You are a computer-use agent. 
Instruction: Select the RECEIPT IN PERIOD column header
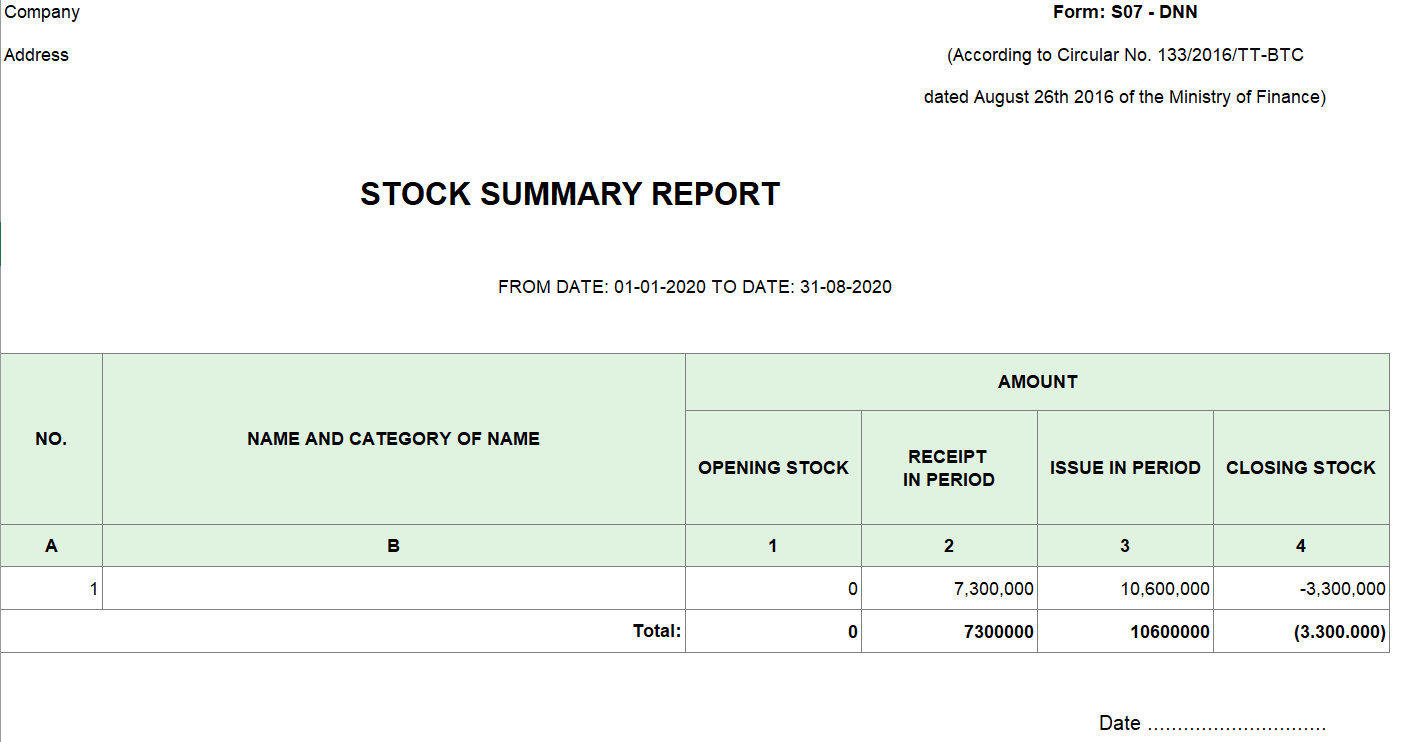coord(949,468)
